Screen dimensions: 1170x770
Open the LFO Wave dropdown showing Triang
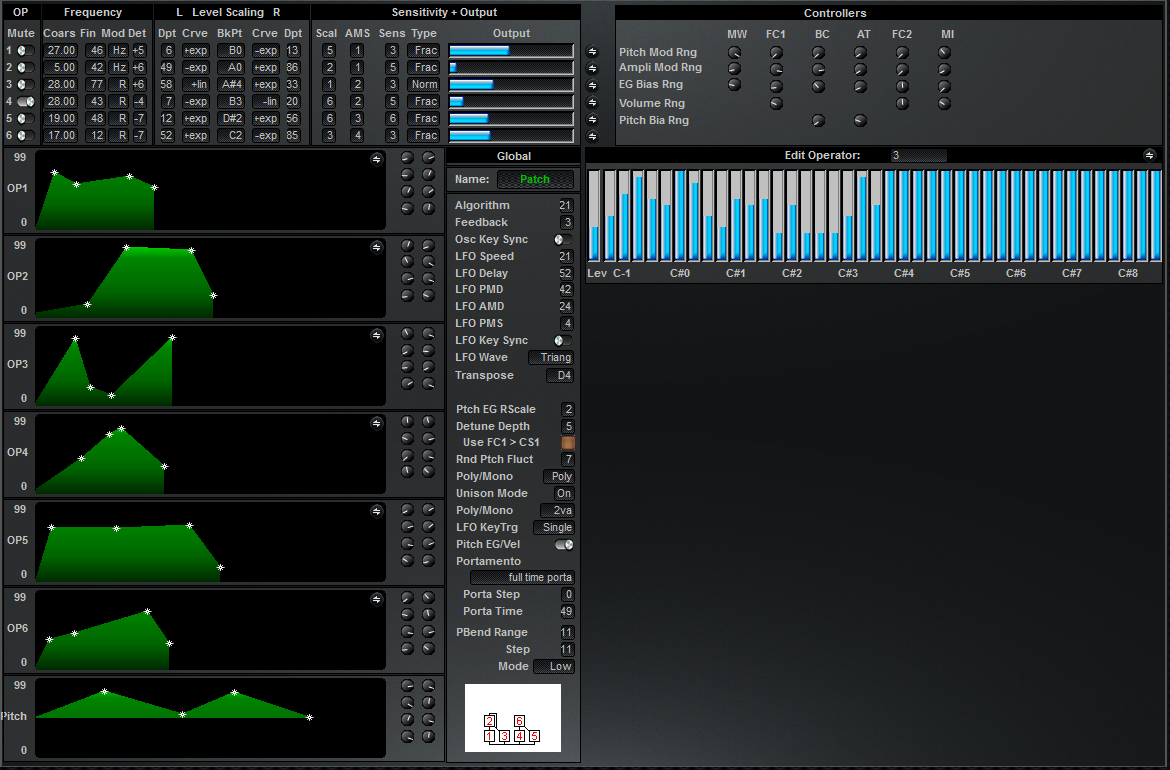[551, 358]
